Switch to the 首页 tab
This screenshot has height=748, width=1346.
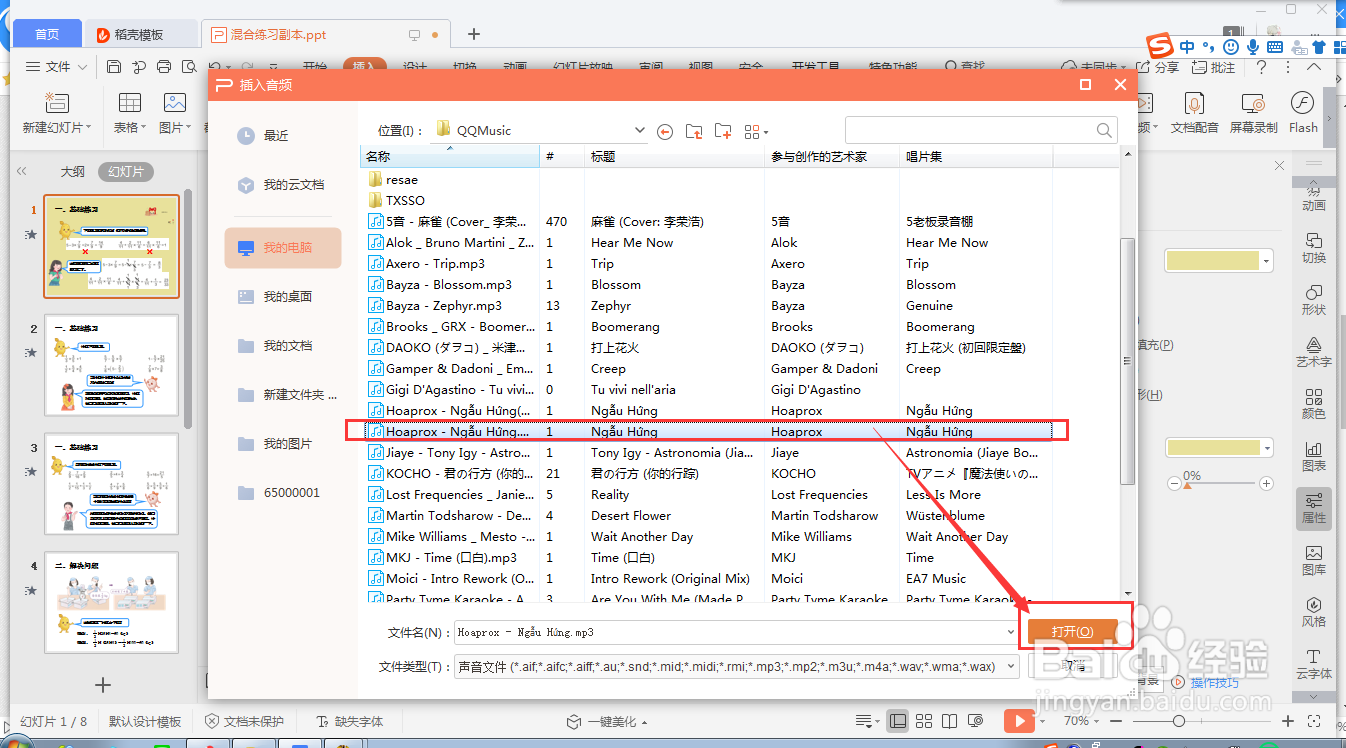(46, 35)
